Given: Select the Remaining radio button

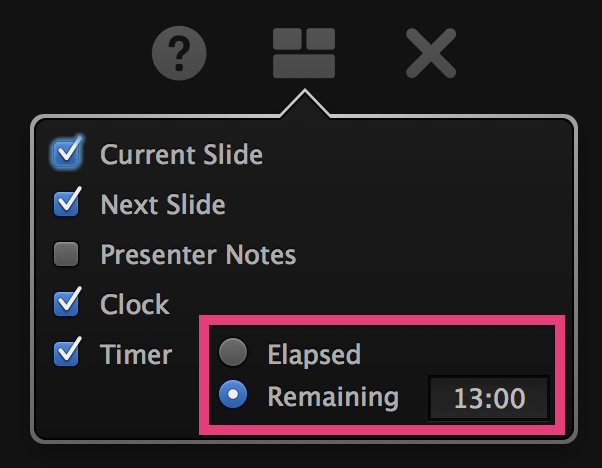Looking at the screenshot, I should [233, 396].
